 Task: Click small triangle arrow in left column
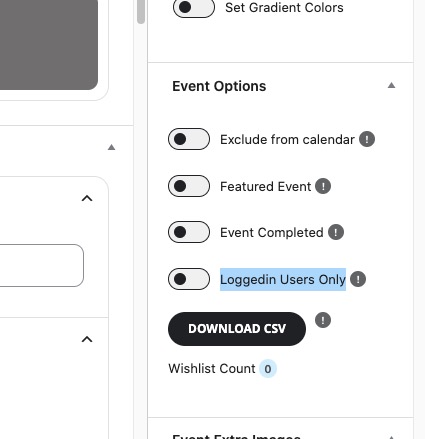click(x=111, y=147)
